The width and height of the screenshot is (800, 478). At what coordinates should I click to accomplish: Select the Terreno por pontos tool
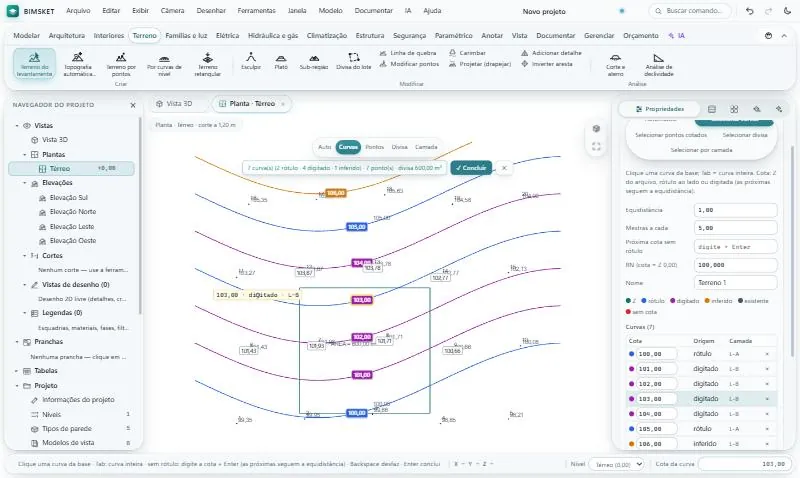pyautogui.click(x=121, y=64)
